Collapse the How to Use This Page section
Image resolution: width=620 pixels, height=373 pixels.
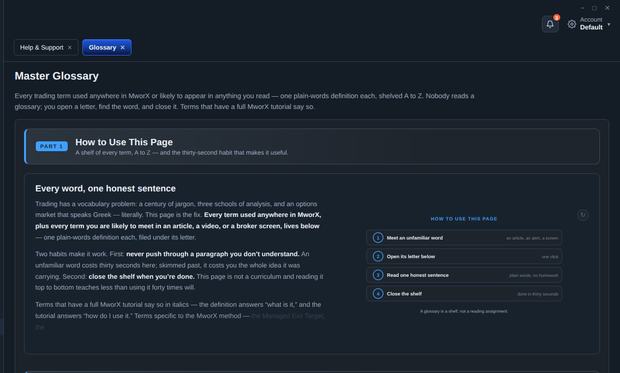312,146
